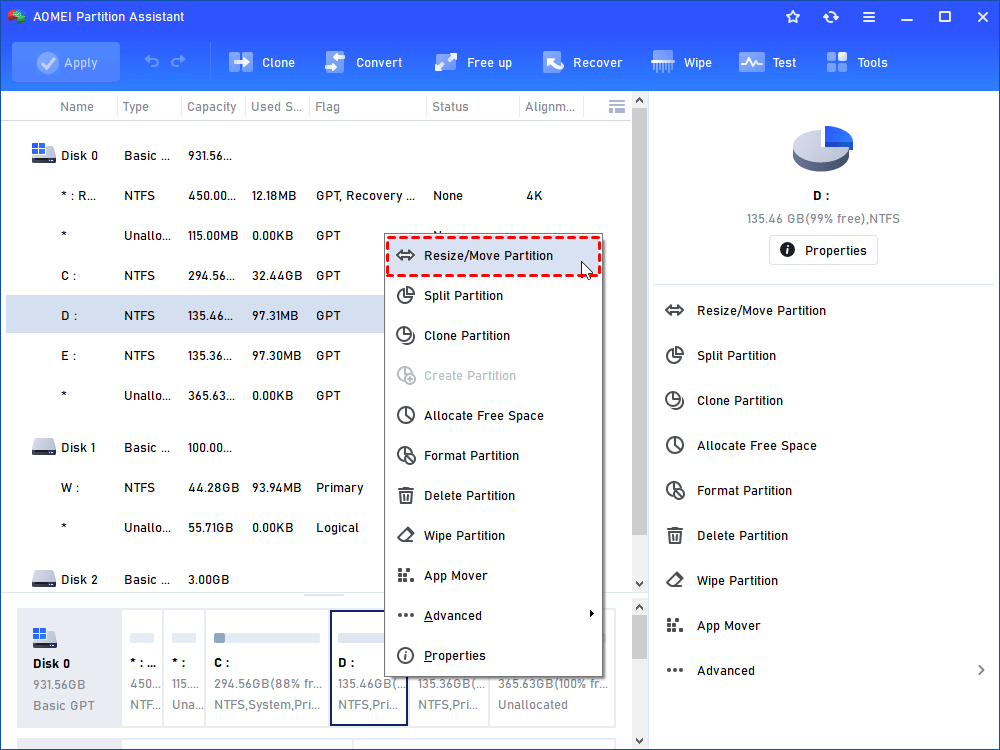The image size is (1000, 750).
Task: Choose Format Partition in context menu
Action: coord(493,456)
